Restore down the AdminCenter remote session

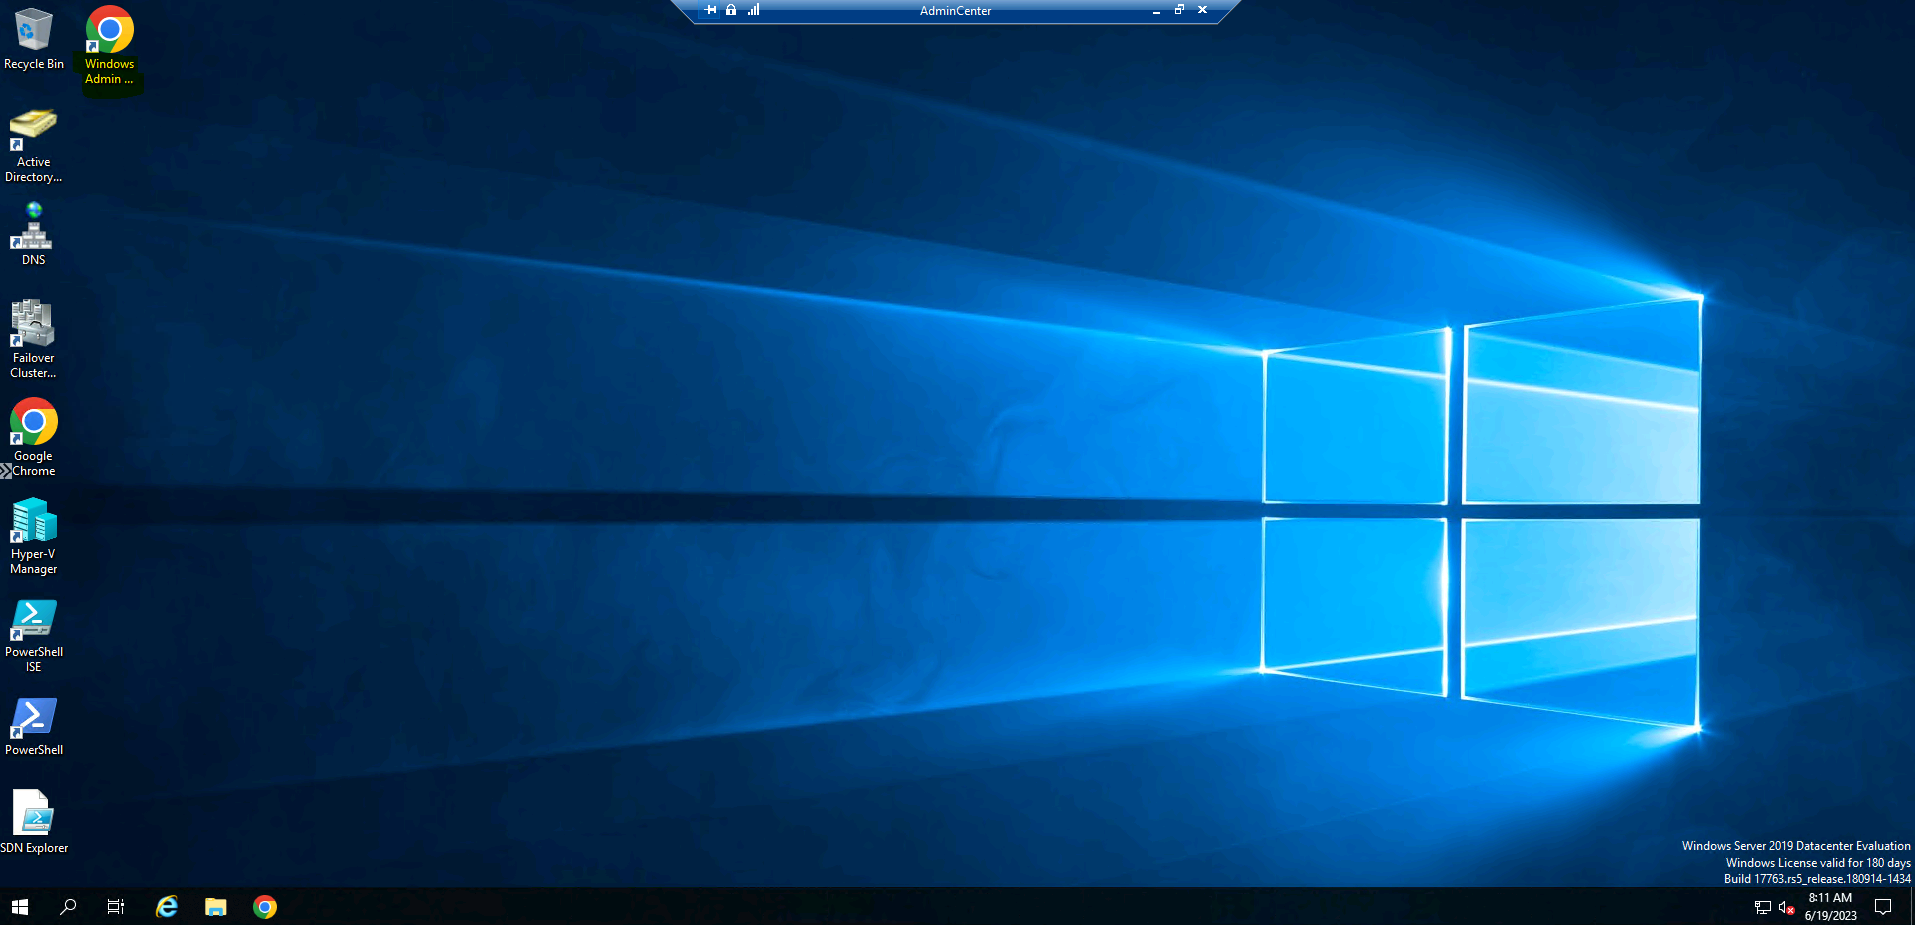(1179, 10)
